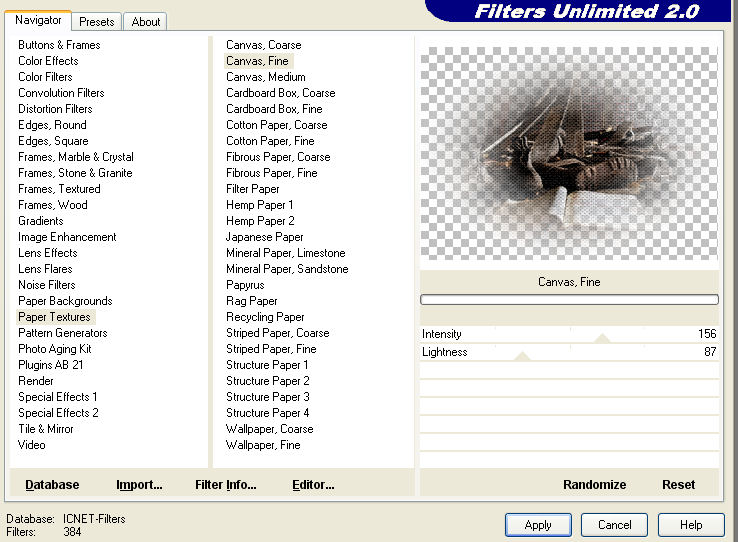Click the filter preview image
Image resolution: width=738 pixels, height=542 pixels.
(x=569, y=151)
